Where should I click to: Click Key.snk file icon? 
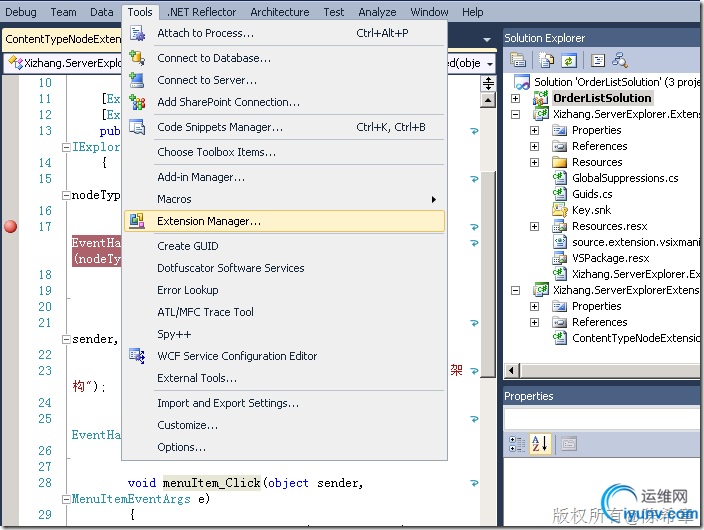559,210
